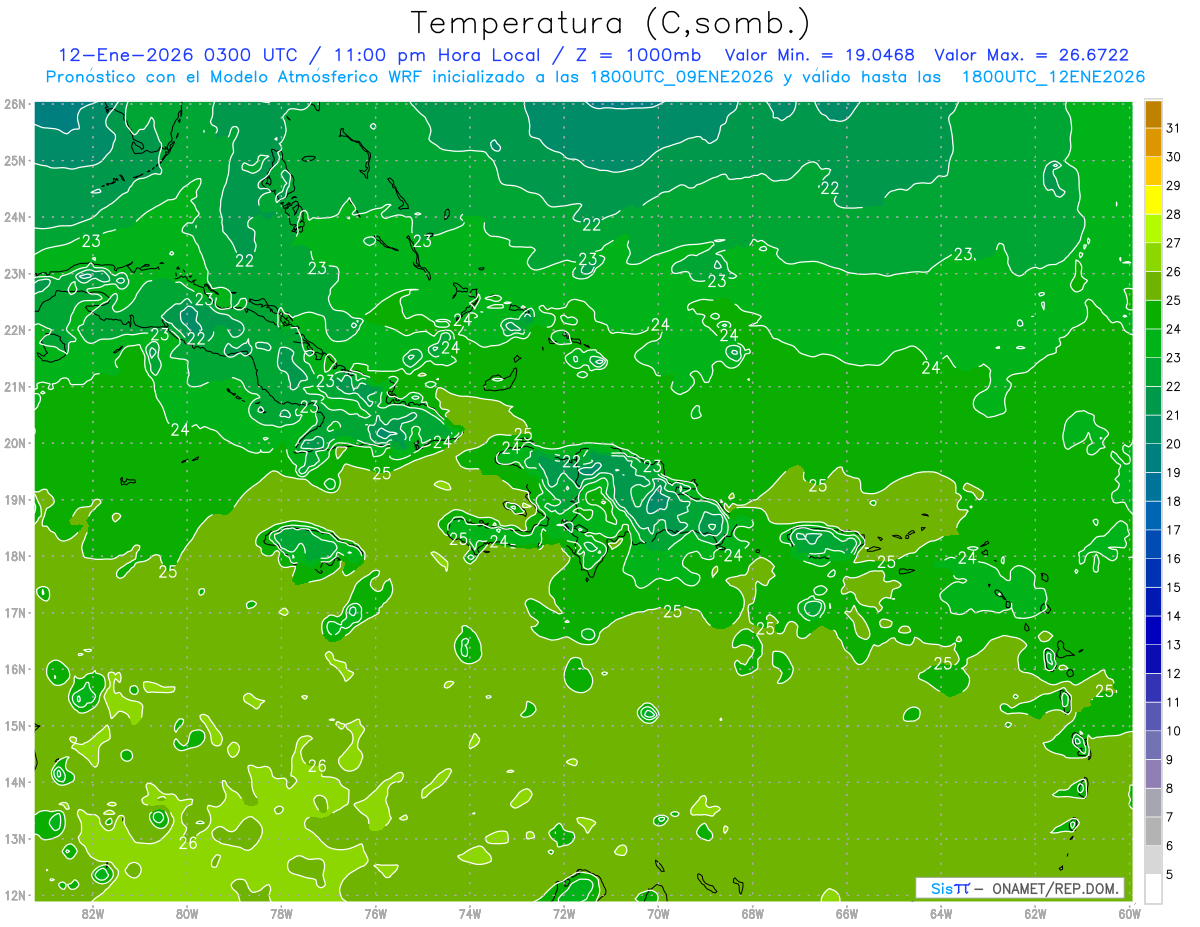Click the "70W" longitude axis label
This screenshot has width=1200, height=927.
pos(658,912)
